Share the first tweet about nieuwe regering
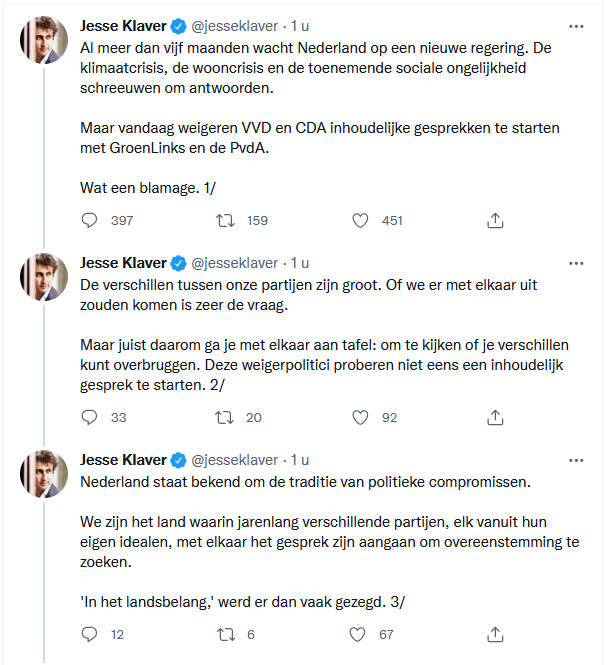Viewport: 606px width, 665px height. pos(495,220)
